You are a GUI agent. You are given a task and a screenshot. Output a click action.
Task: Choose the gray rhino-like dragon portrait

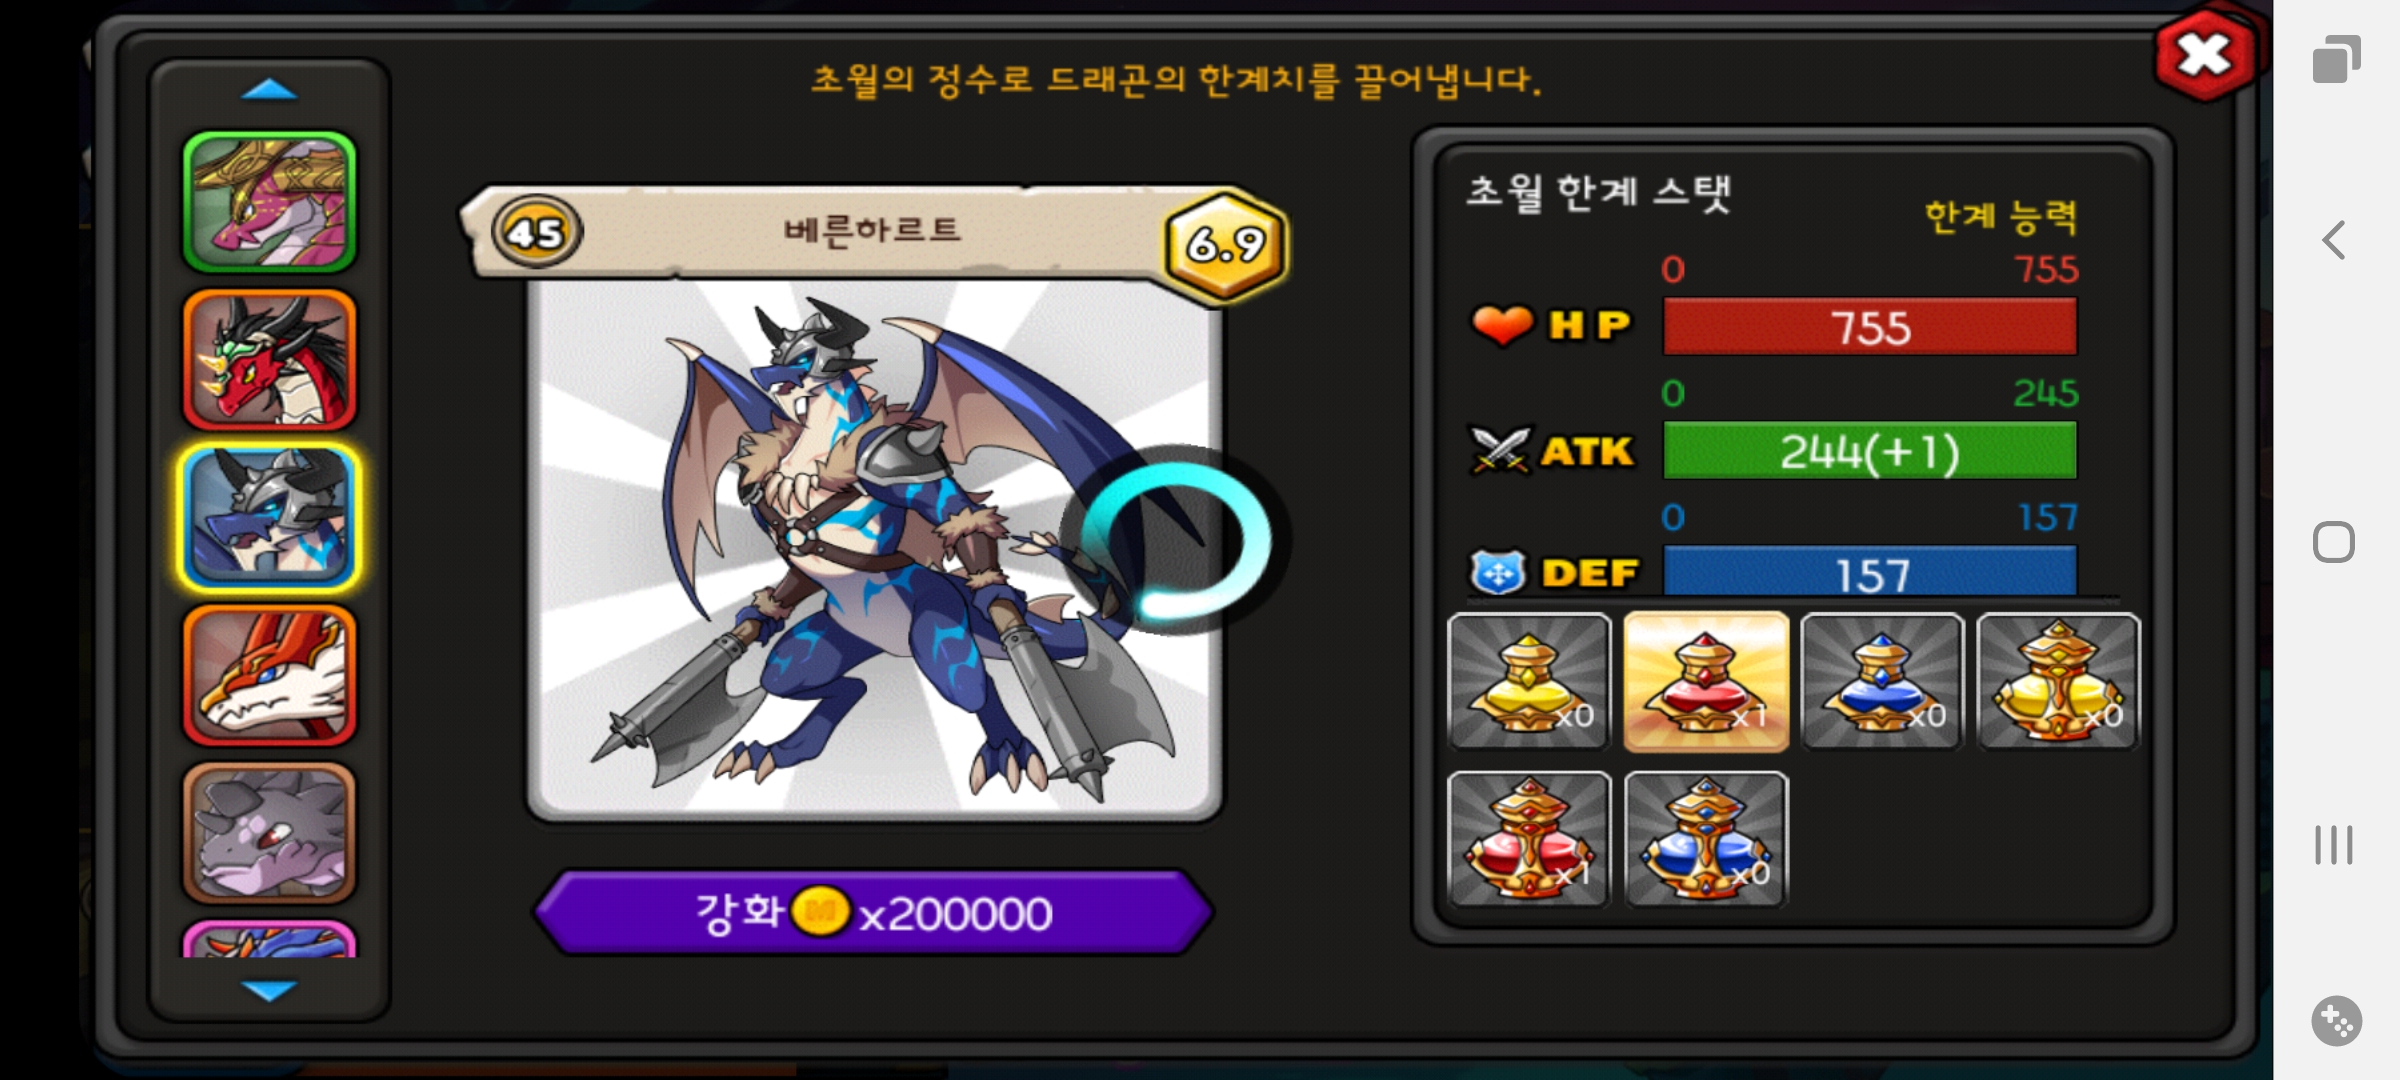coord(269,832)
